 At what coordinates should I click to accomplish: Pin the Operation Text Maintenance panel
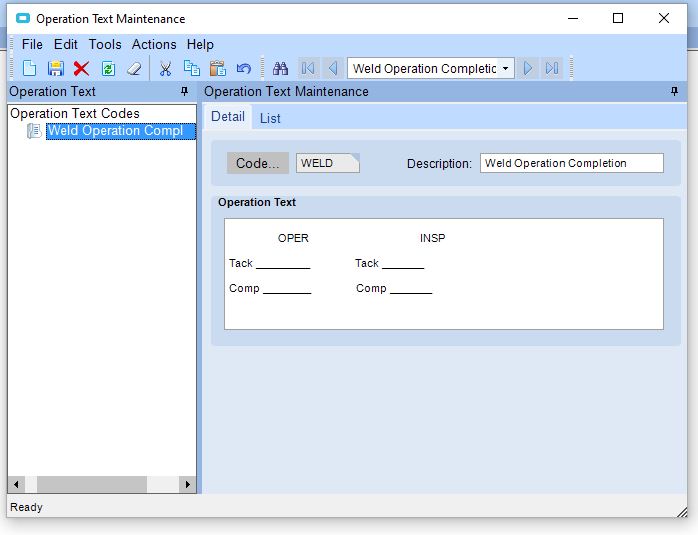coord(674,91)
